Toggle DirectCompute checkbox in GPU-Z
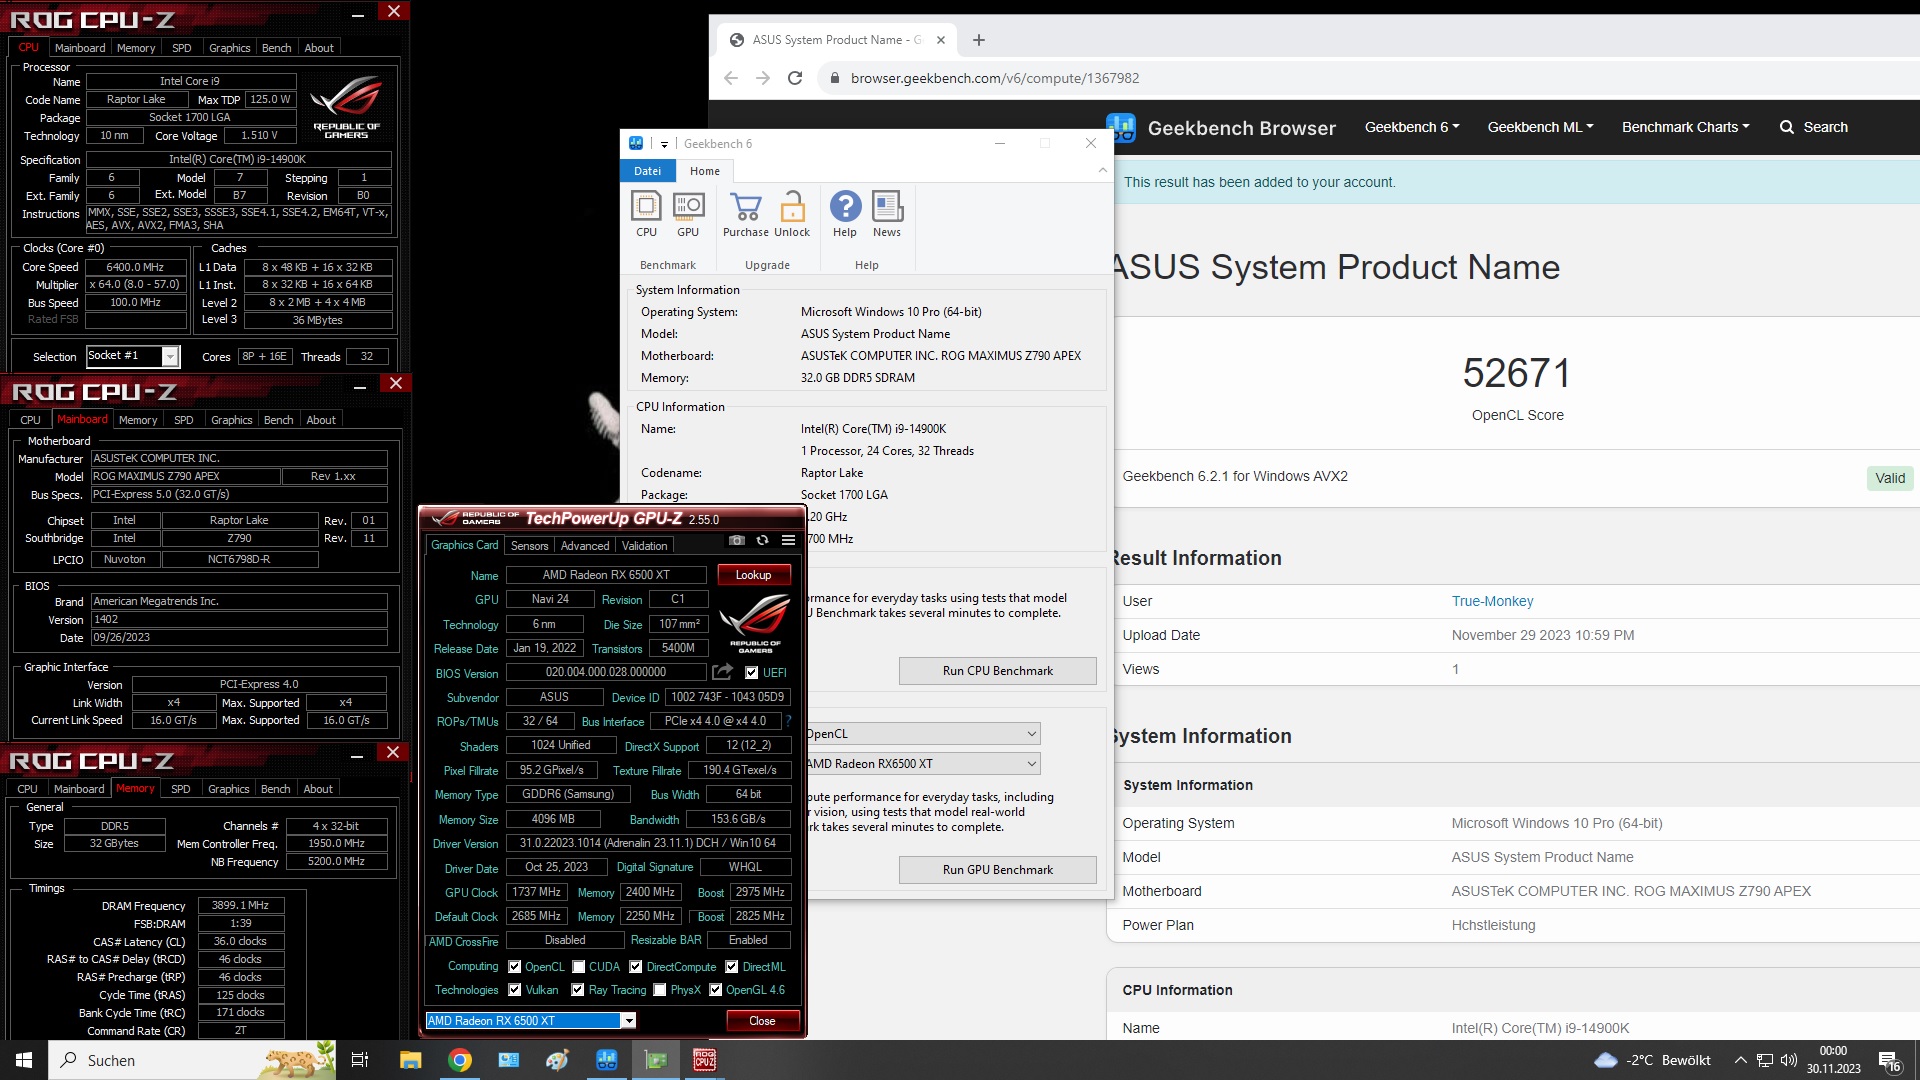1920x1080 pixels. point(635,967)
